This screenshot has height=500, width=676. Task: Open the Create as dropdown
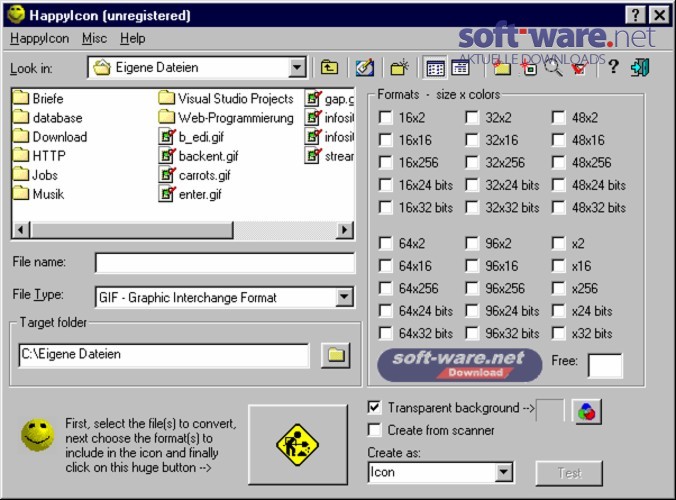(x=503, y=472)
